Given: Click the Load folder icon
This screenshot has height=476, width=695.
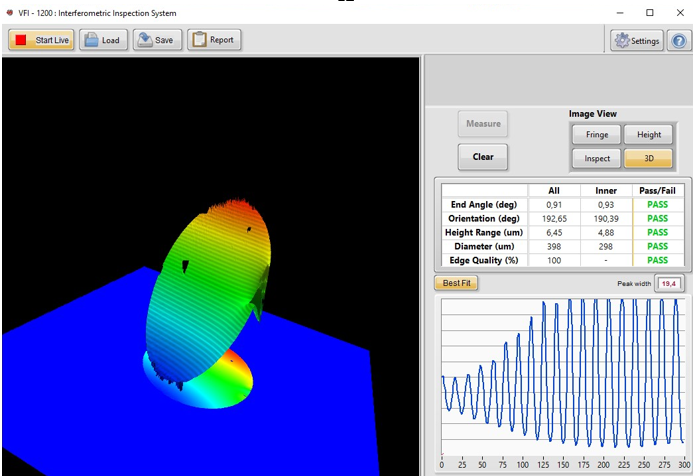Looking at the screenshot, I should click(91, 41).
